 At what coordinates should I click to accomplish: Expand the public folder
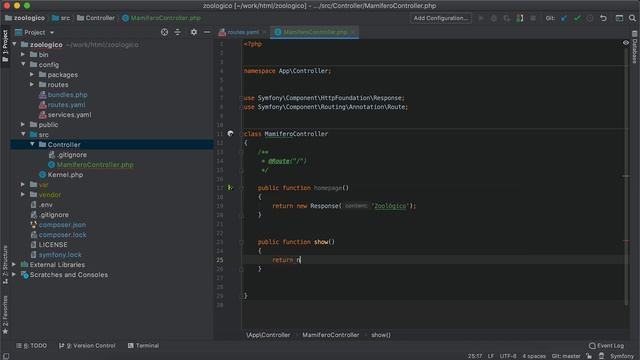coord(23,124)
